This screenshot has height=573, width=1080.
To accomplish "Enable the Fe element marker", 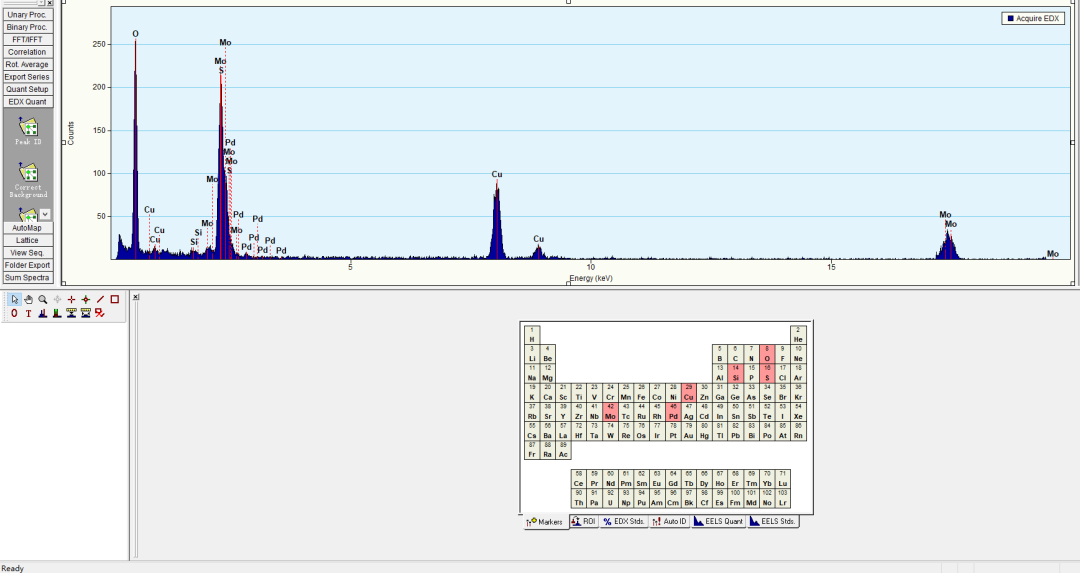I will [x=641, y=393].
